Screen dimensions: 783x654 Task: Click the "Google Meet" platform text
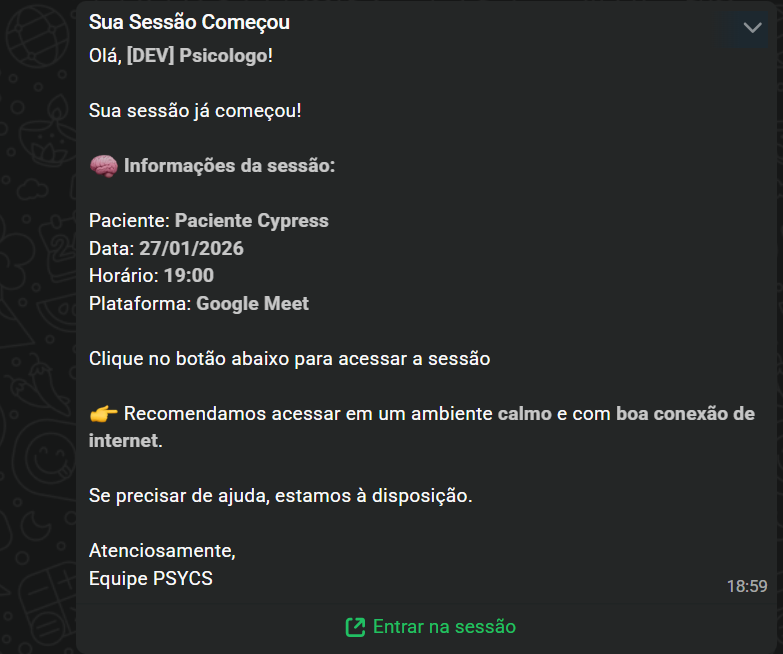point(252,304)
